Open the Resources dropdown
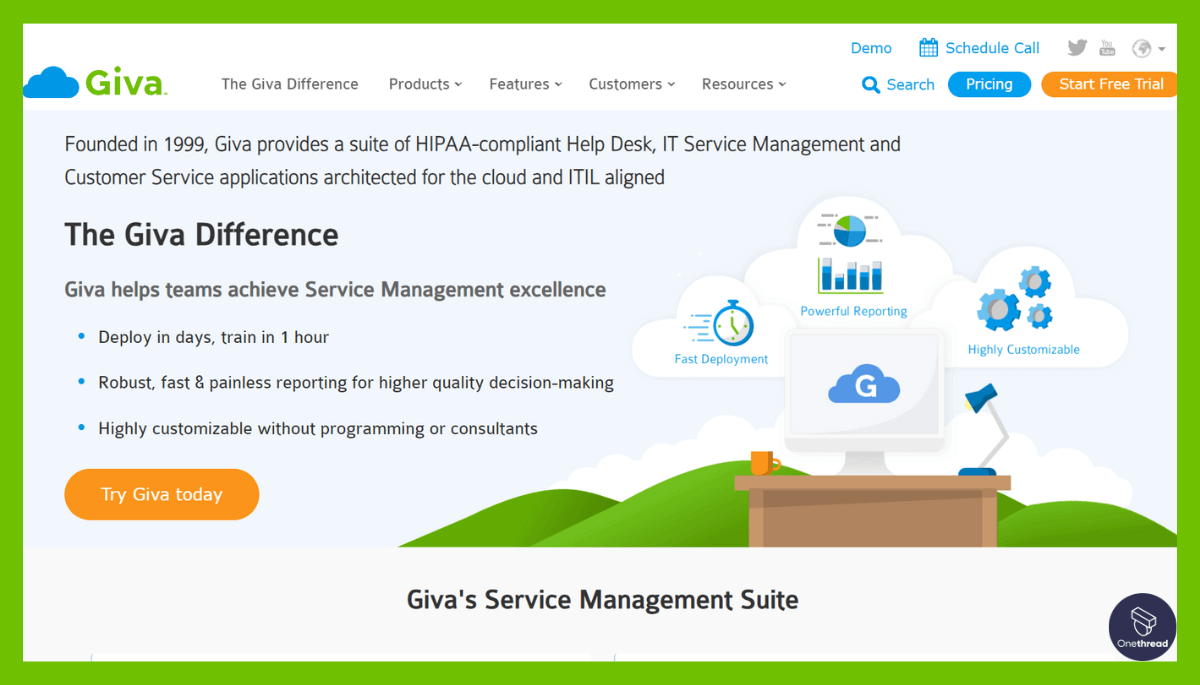The height and width of the screenshot is (685, 1200). [x=742, y=84]
